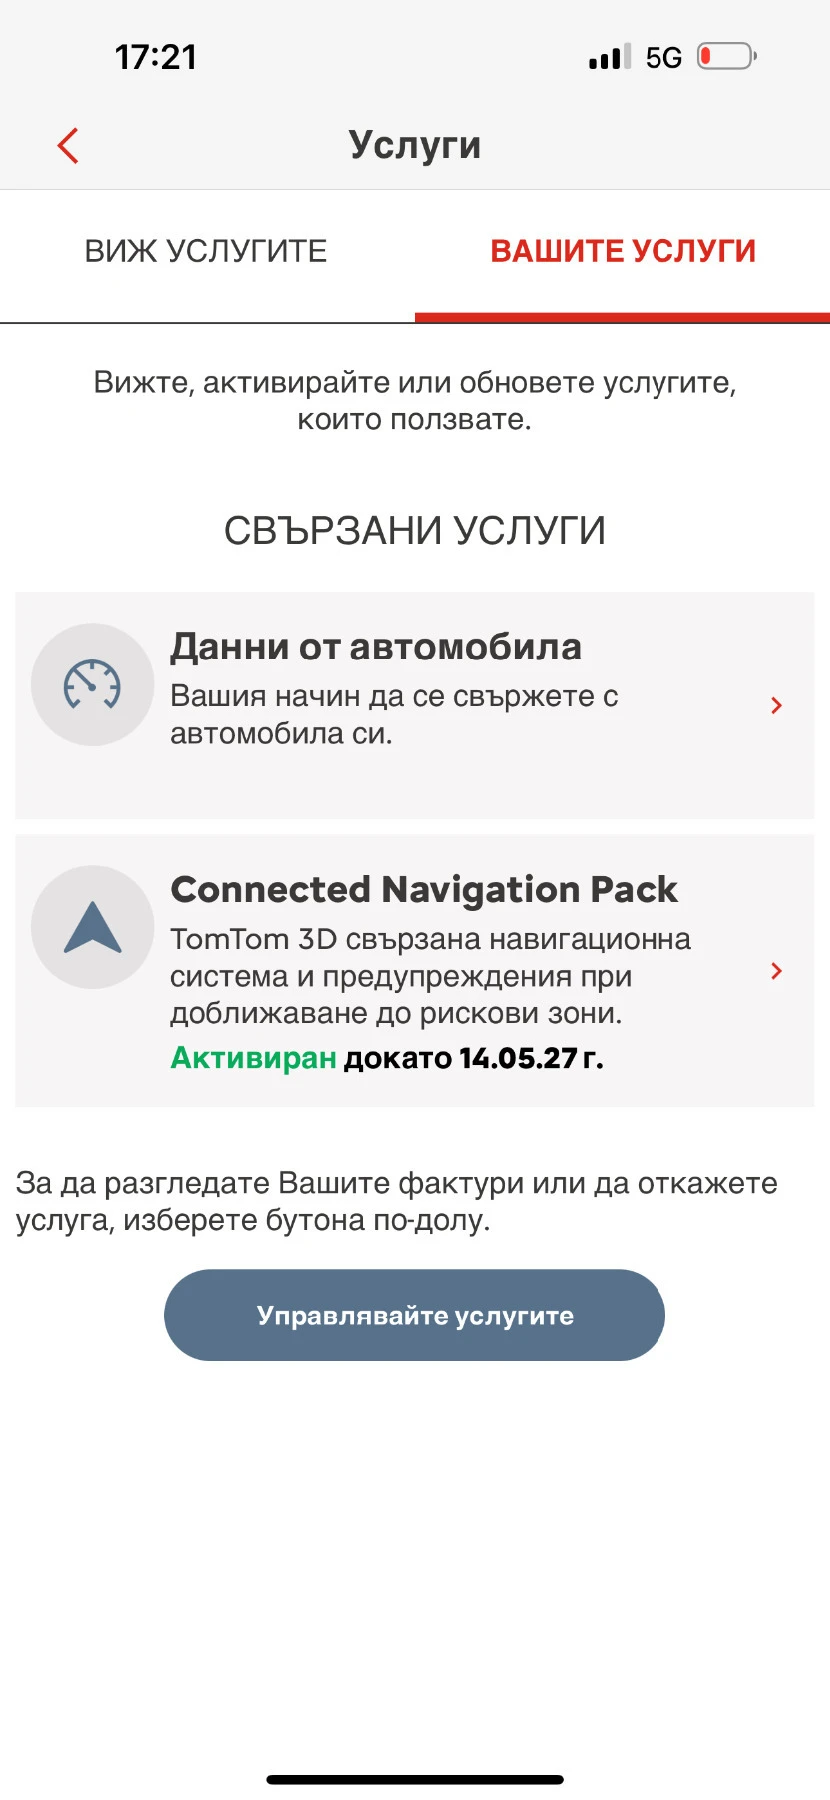Expand the Connected Navigation Pack chevron
830x1800 pixels.
(x=776, y=971)
